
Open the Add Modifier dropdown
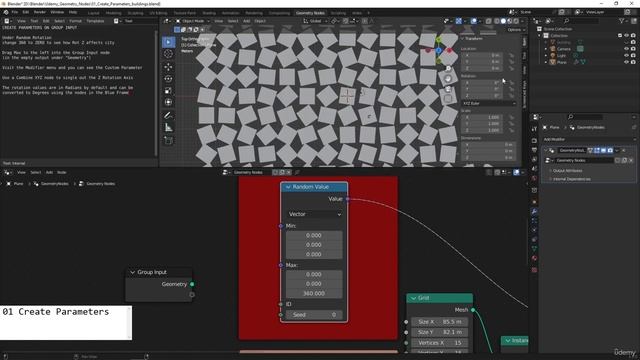point(589,140)
